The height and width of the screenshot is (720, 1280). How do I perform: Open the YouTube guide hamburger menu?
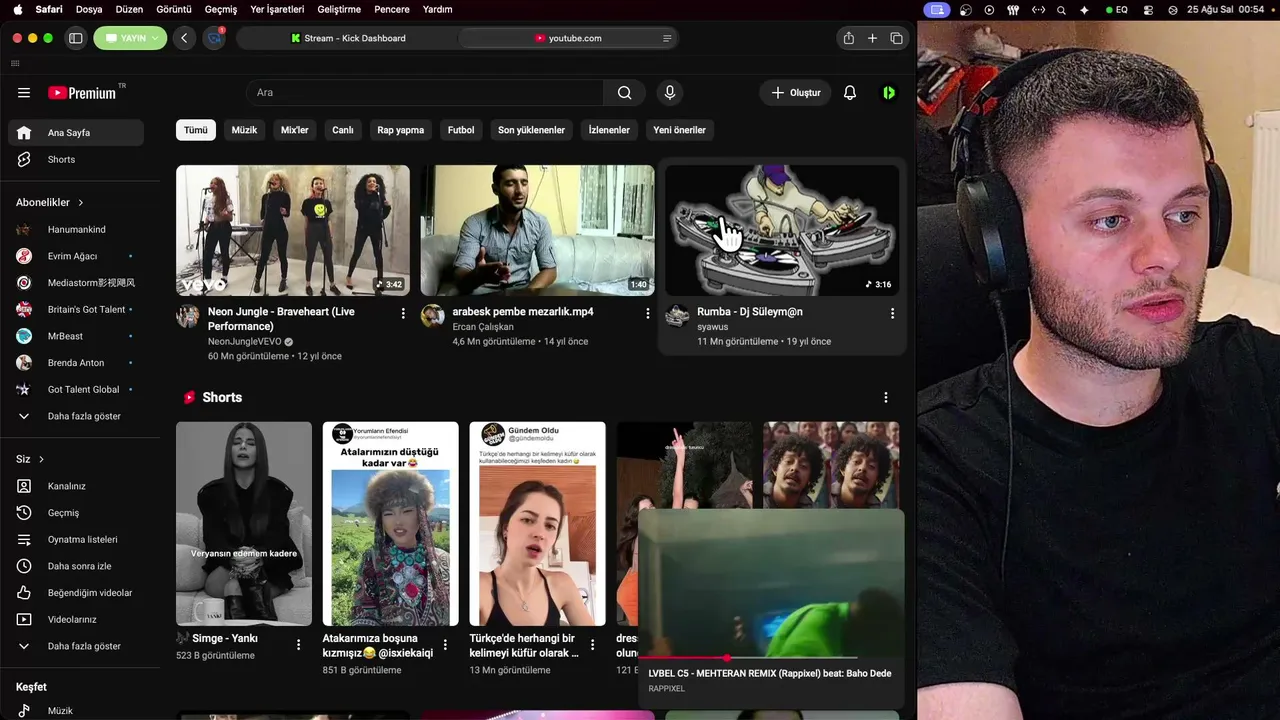click(24, 93)
